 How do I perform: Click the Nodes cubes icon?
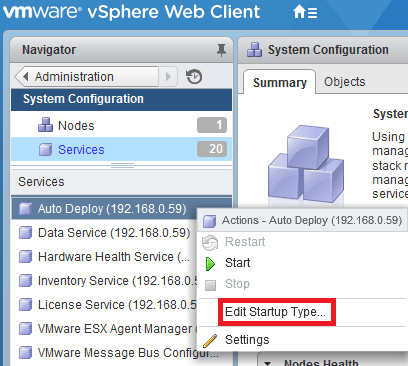pyautogui.click(x=45, y=125)
